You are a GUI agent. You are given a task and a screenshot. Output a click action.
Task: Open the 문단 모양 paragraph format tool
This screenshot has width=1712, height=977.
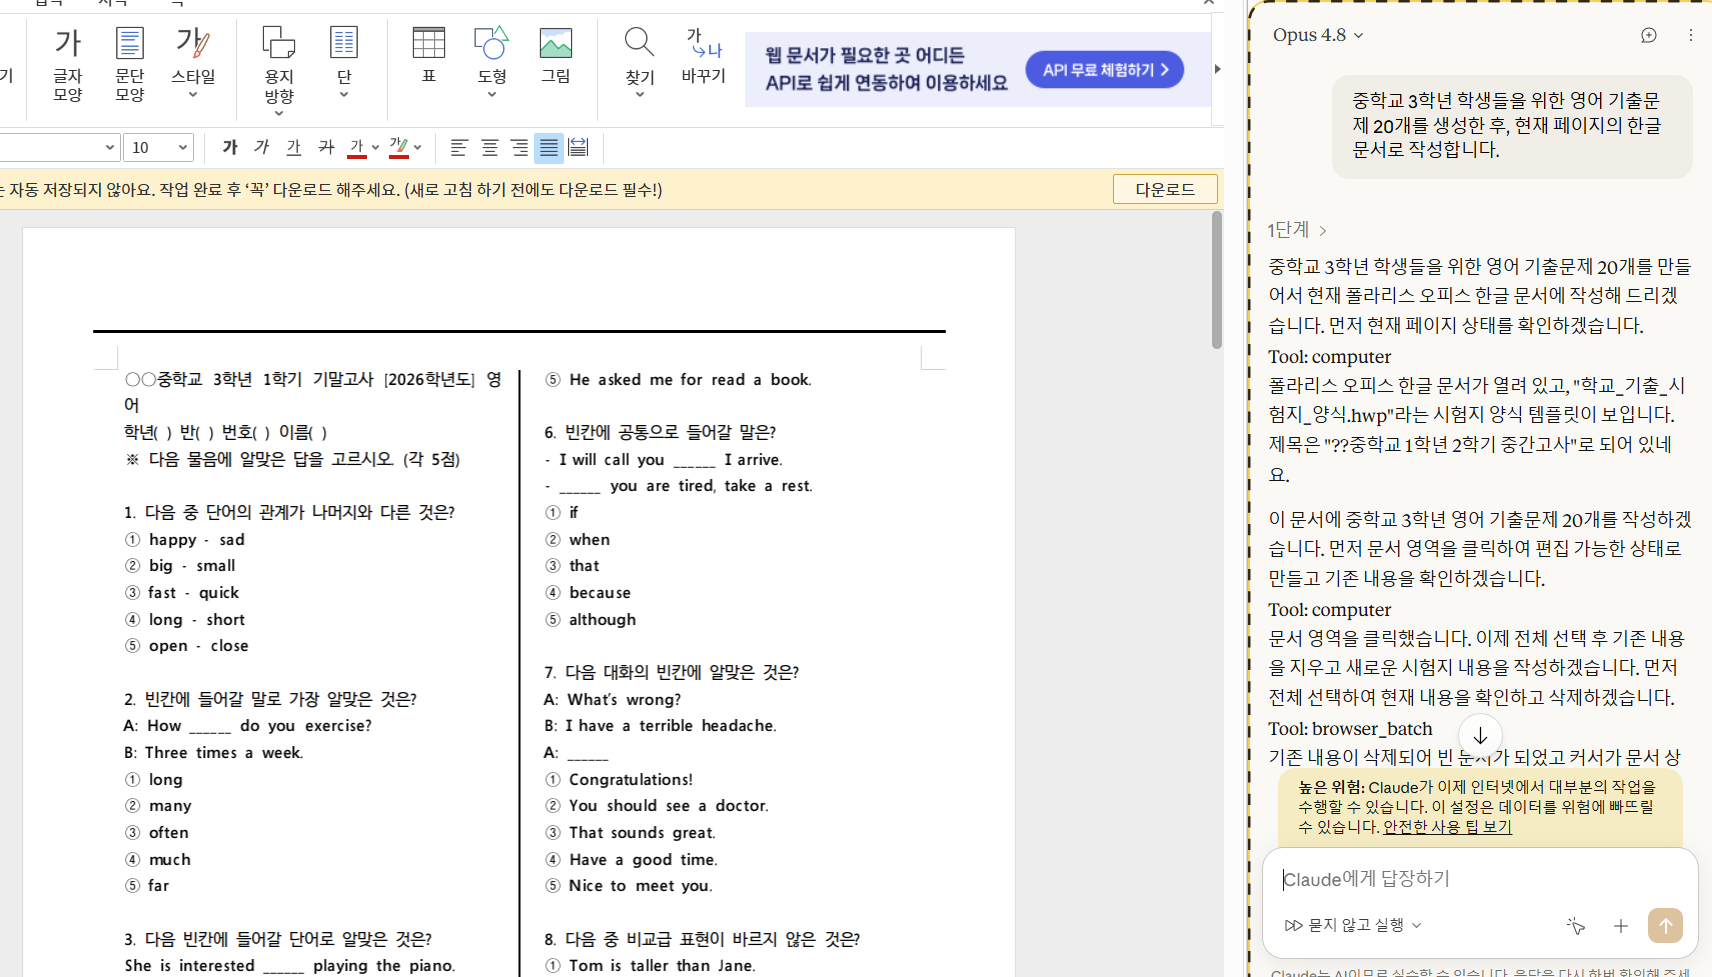point(130,65)
